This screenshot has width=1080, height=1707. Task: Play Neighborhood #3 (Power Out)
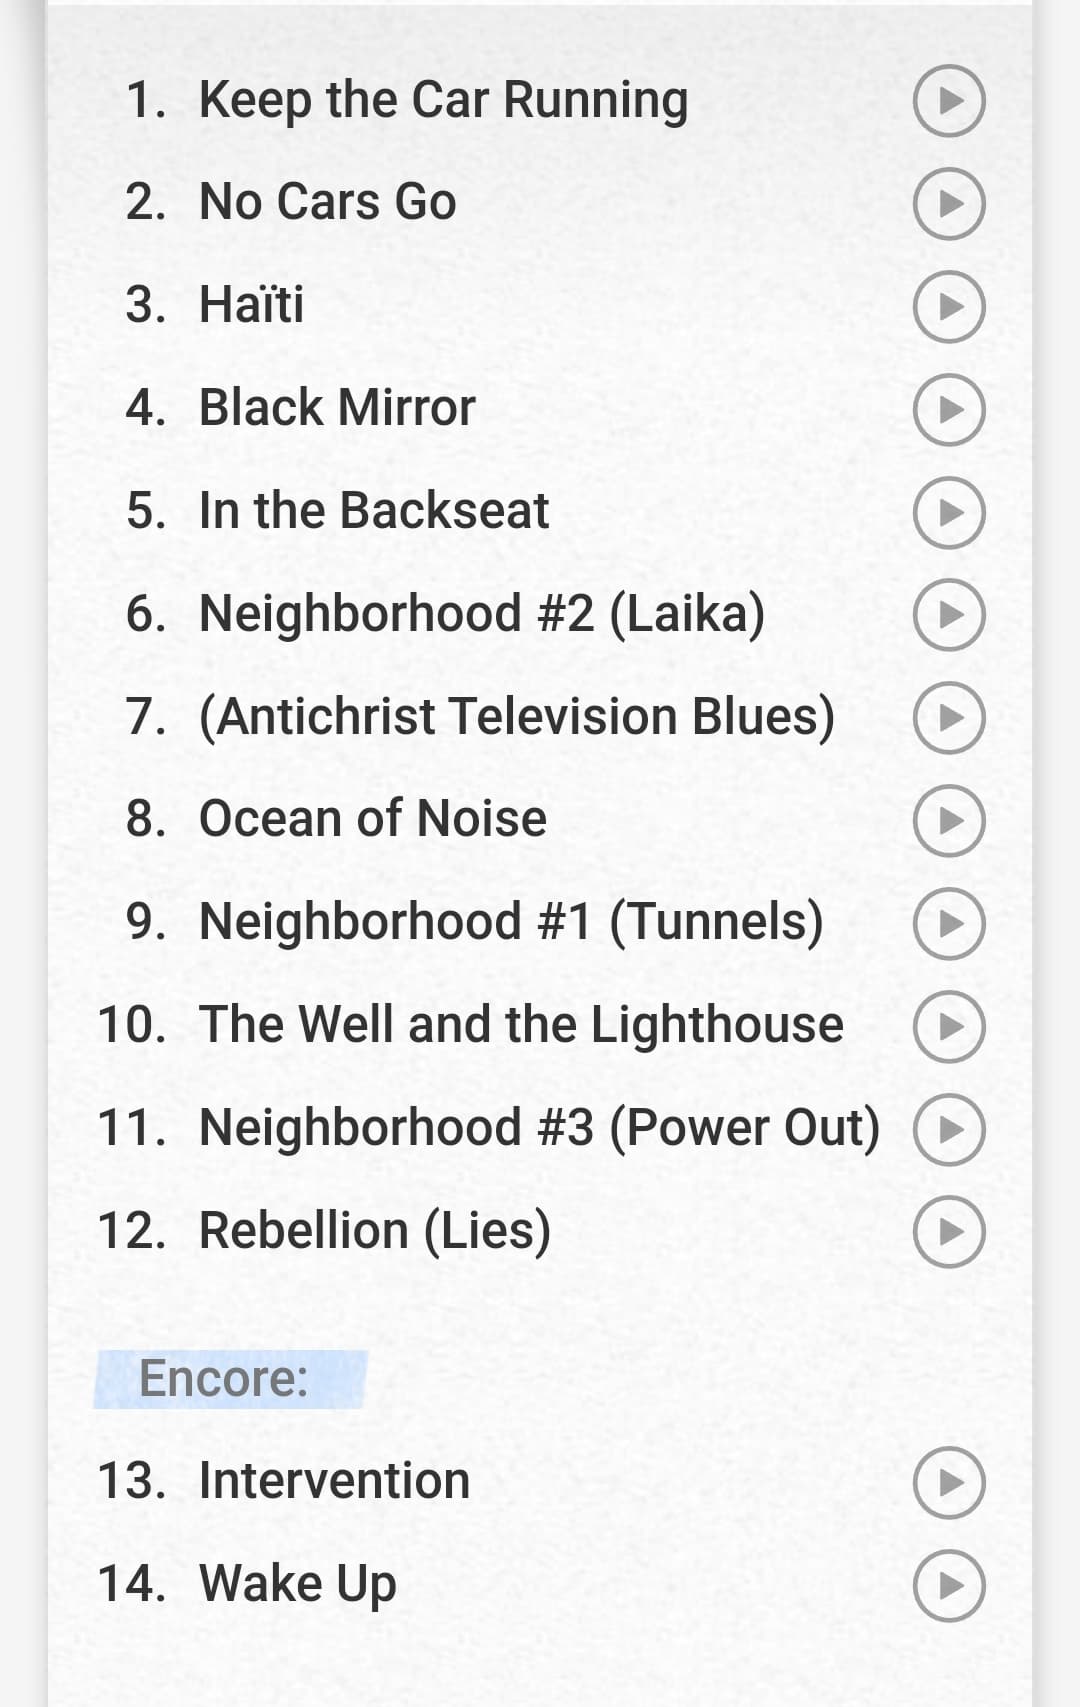949,1130
